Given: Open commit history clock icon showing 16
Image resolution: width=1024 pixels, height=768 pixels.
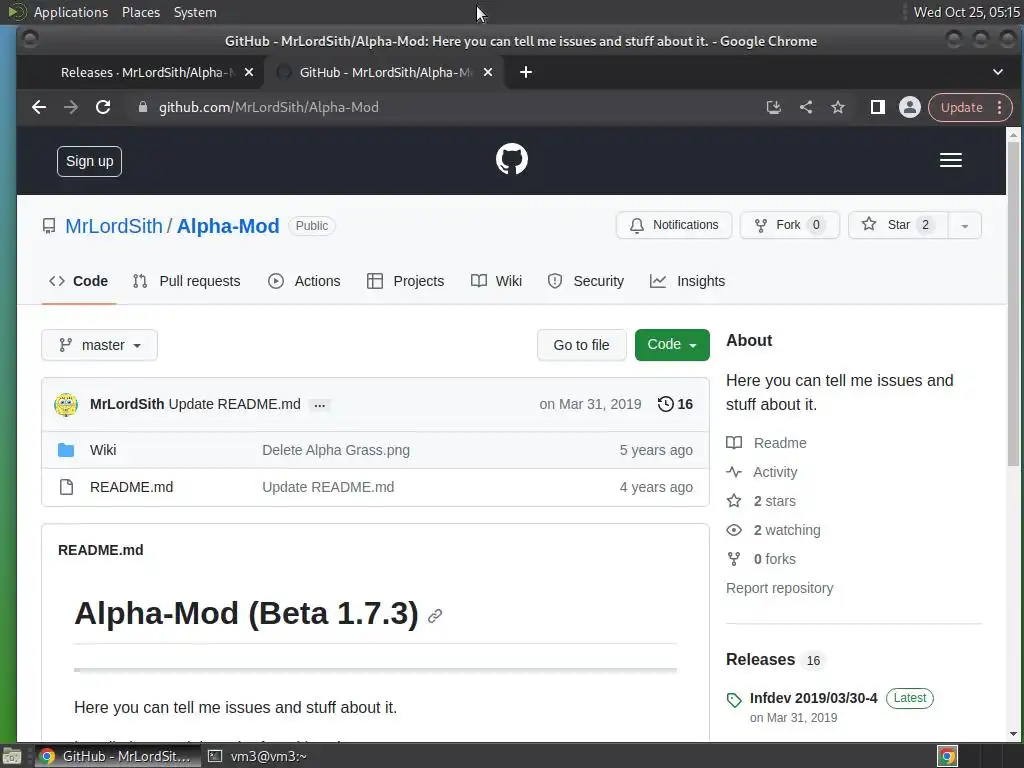Looking at the screenshot, I should coord(675,404).
